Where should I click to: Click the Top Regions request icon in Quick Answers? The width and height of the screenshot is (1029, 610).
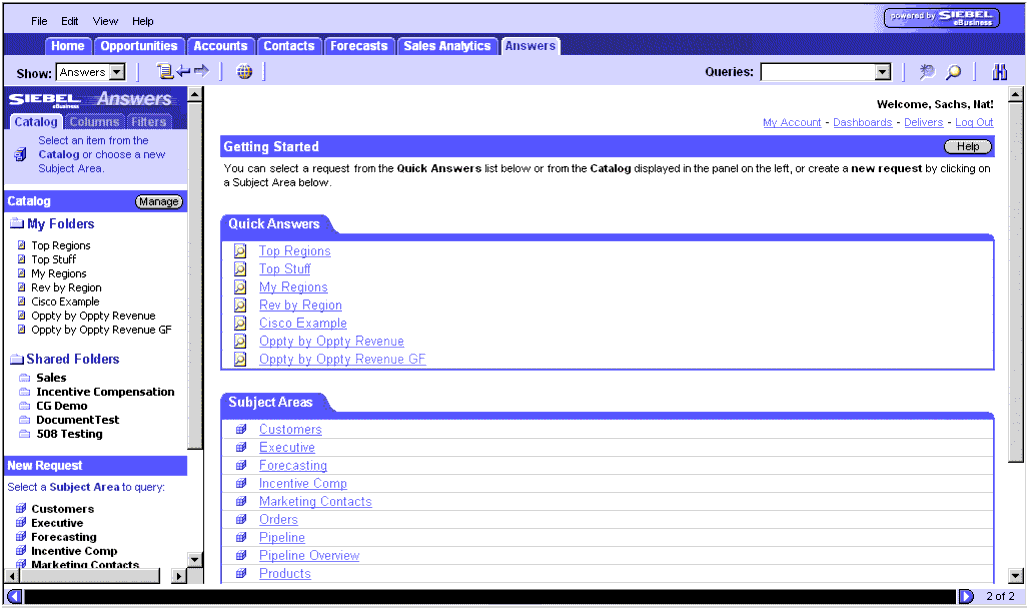point(240,251)
